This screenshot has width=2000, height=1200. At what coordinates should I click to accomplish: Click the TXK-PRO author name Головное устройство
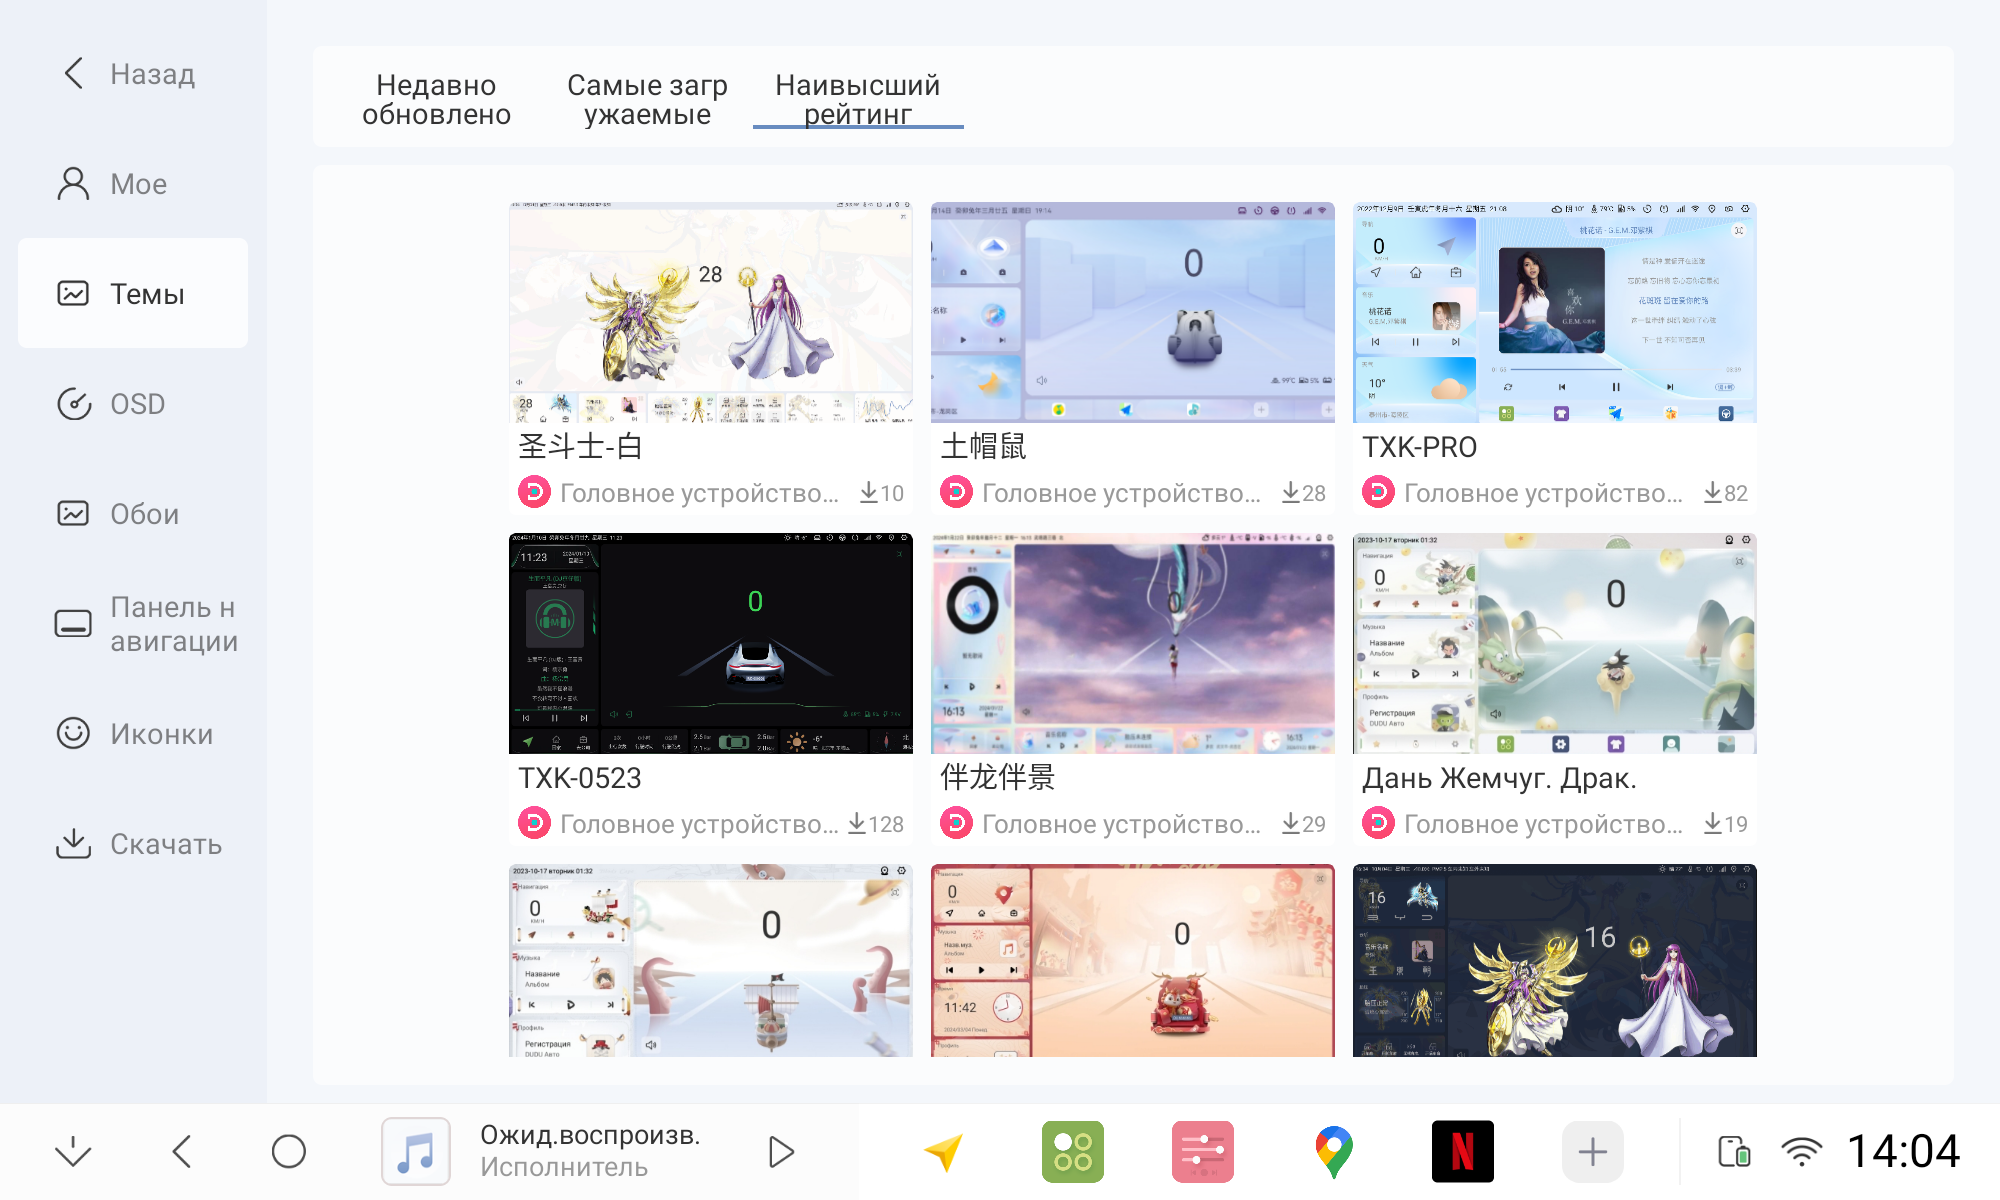pyautogui.click(x=1543, y=493)
